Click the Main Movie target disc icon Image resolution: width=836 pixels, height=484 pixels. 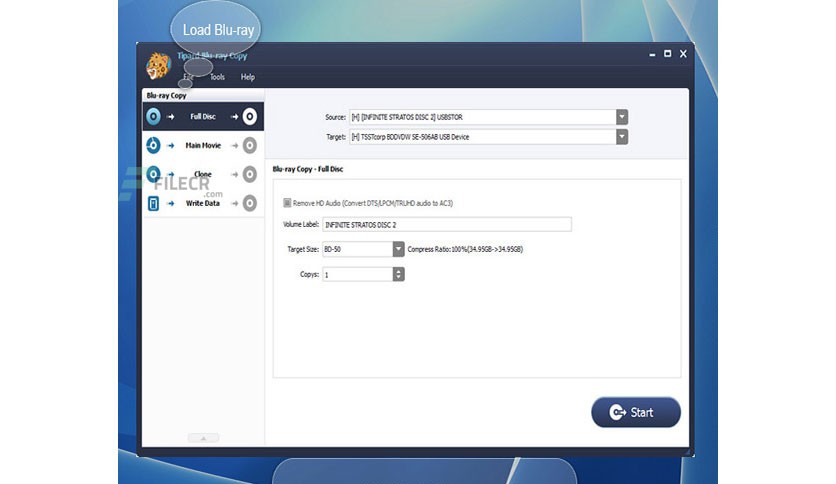click(x=250, y=145)
